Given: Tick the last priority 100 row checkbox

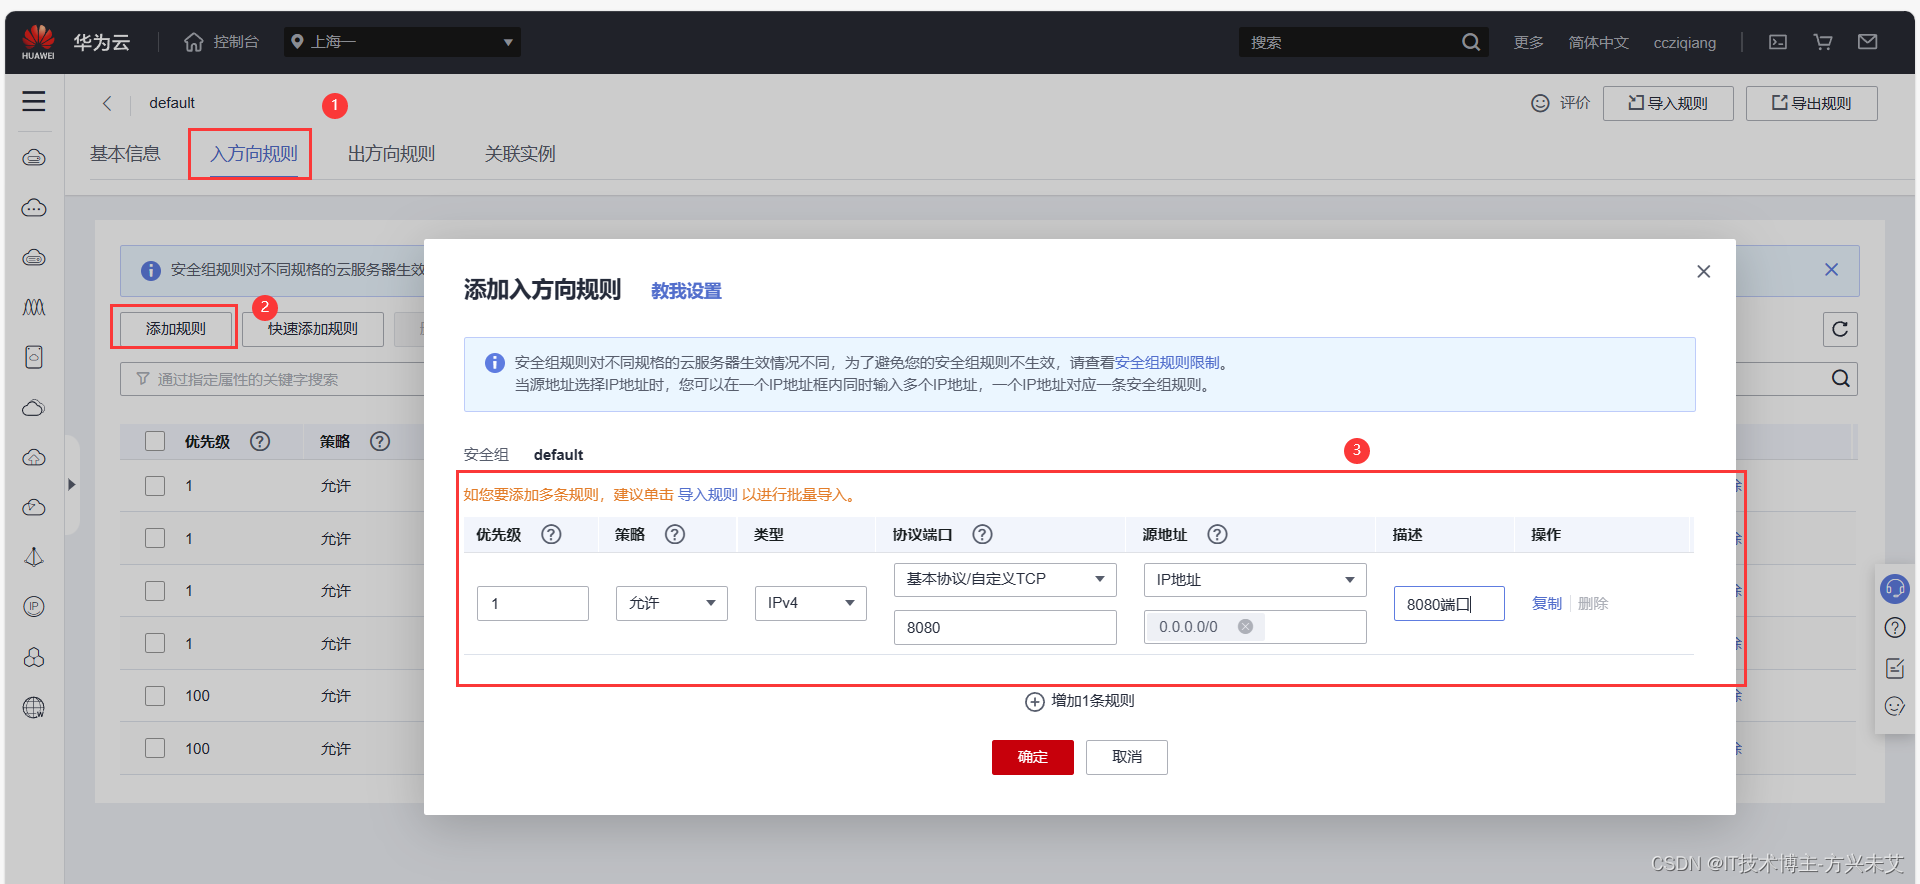Looking at the screenshot, I should pyautogui.click(x=155, y=748).
